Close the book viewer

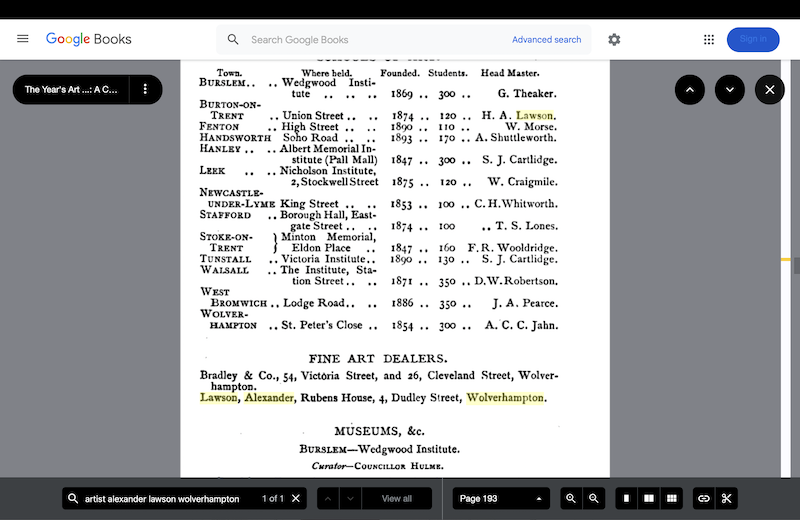click(769, 89)
